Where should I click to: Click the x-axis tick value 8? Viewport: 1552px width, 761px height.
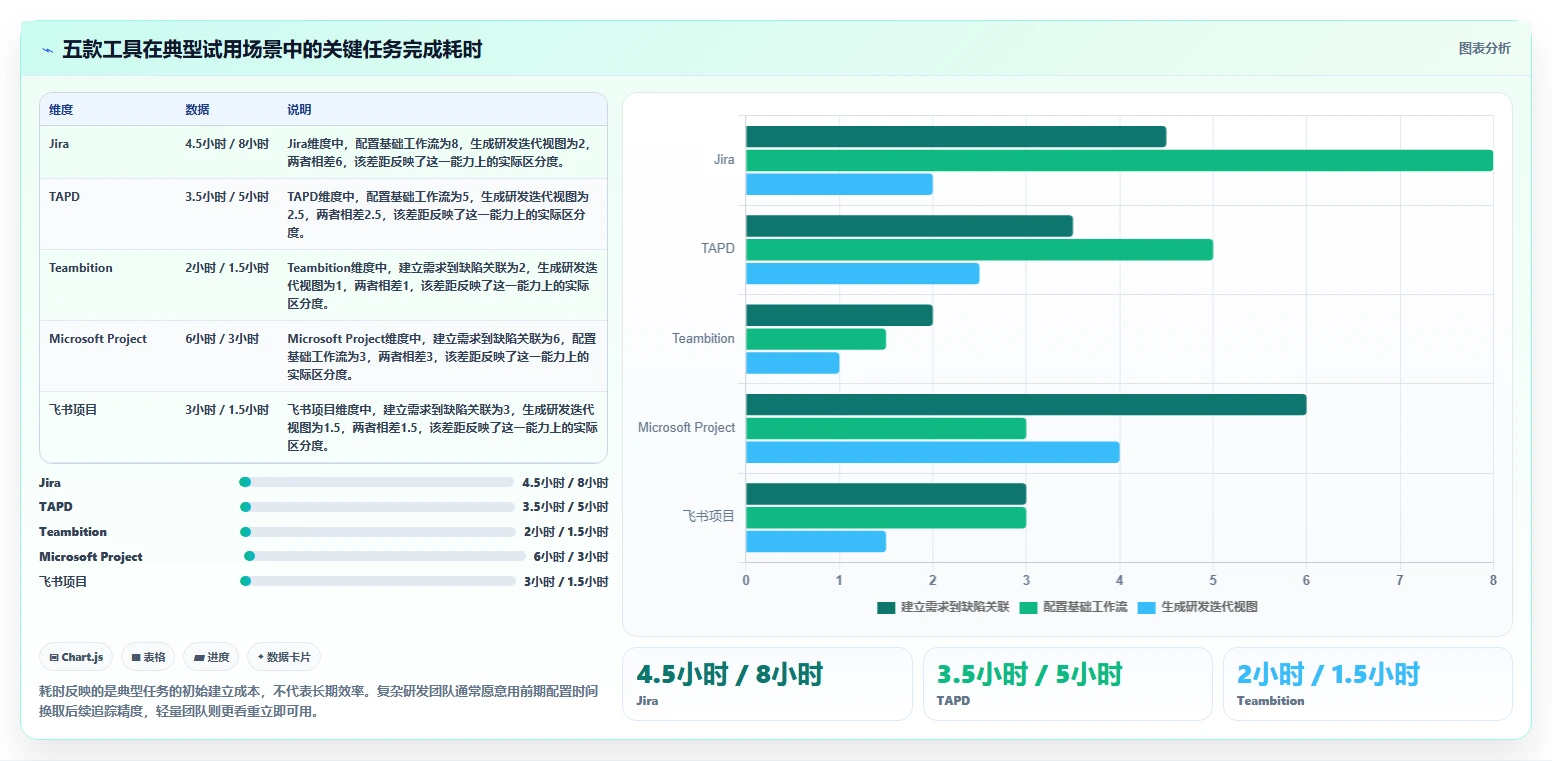pyautogui.click(x=1493, y=580)
